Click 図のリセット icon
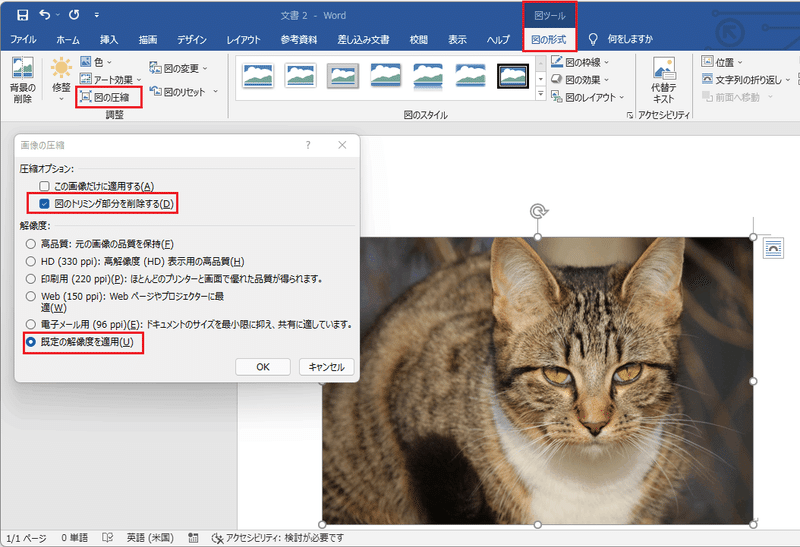 pos(155,91)
